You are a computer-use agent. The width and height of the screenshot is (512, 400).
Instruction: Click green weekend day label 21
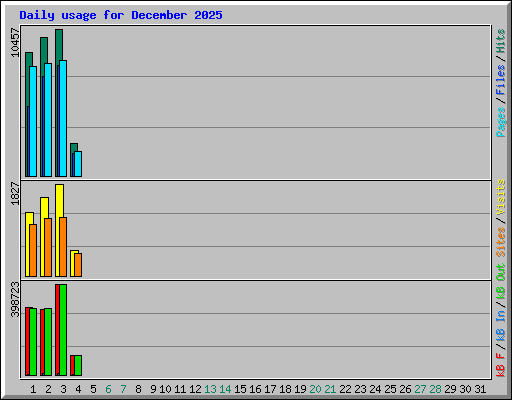click(x=330, y=389)
